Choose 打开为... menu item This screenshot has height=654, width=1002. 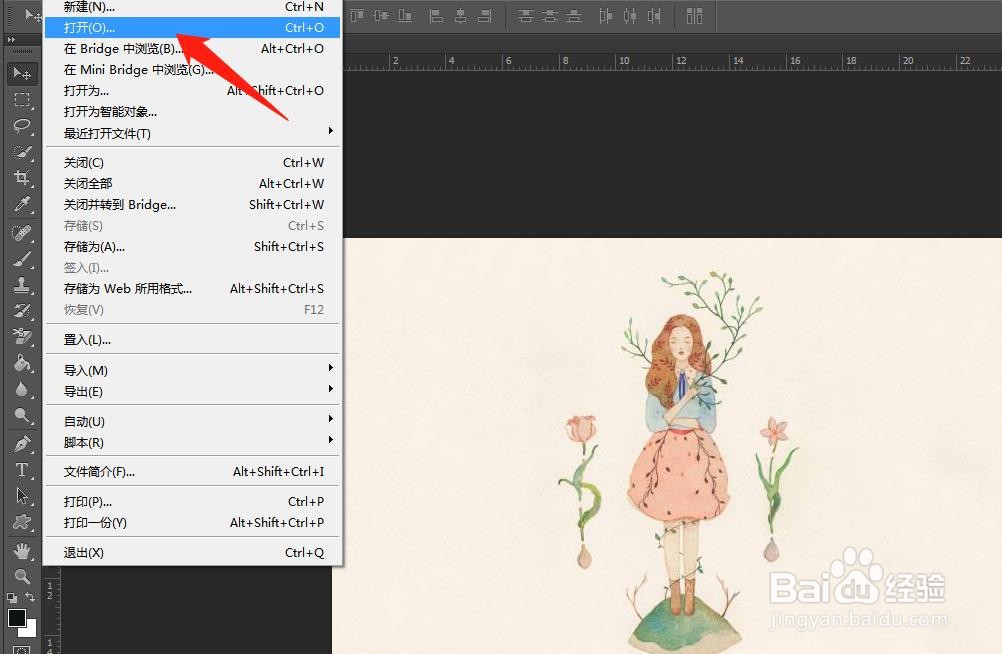click(x=192, y=91)
